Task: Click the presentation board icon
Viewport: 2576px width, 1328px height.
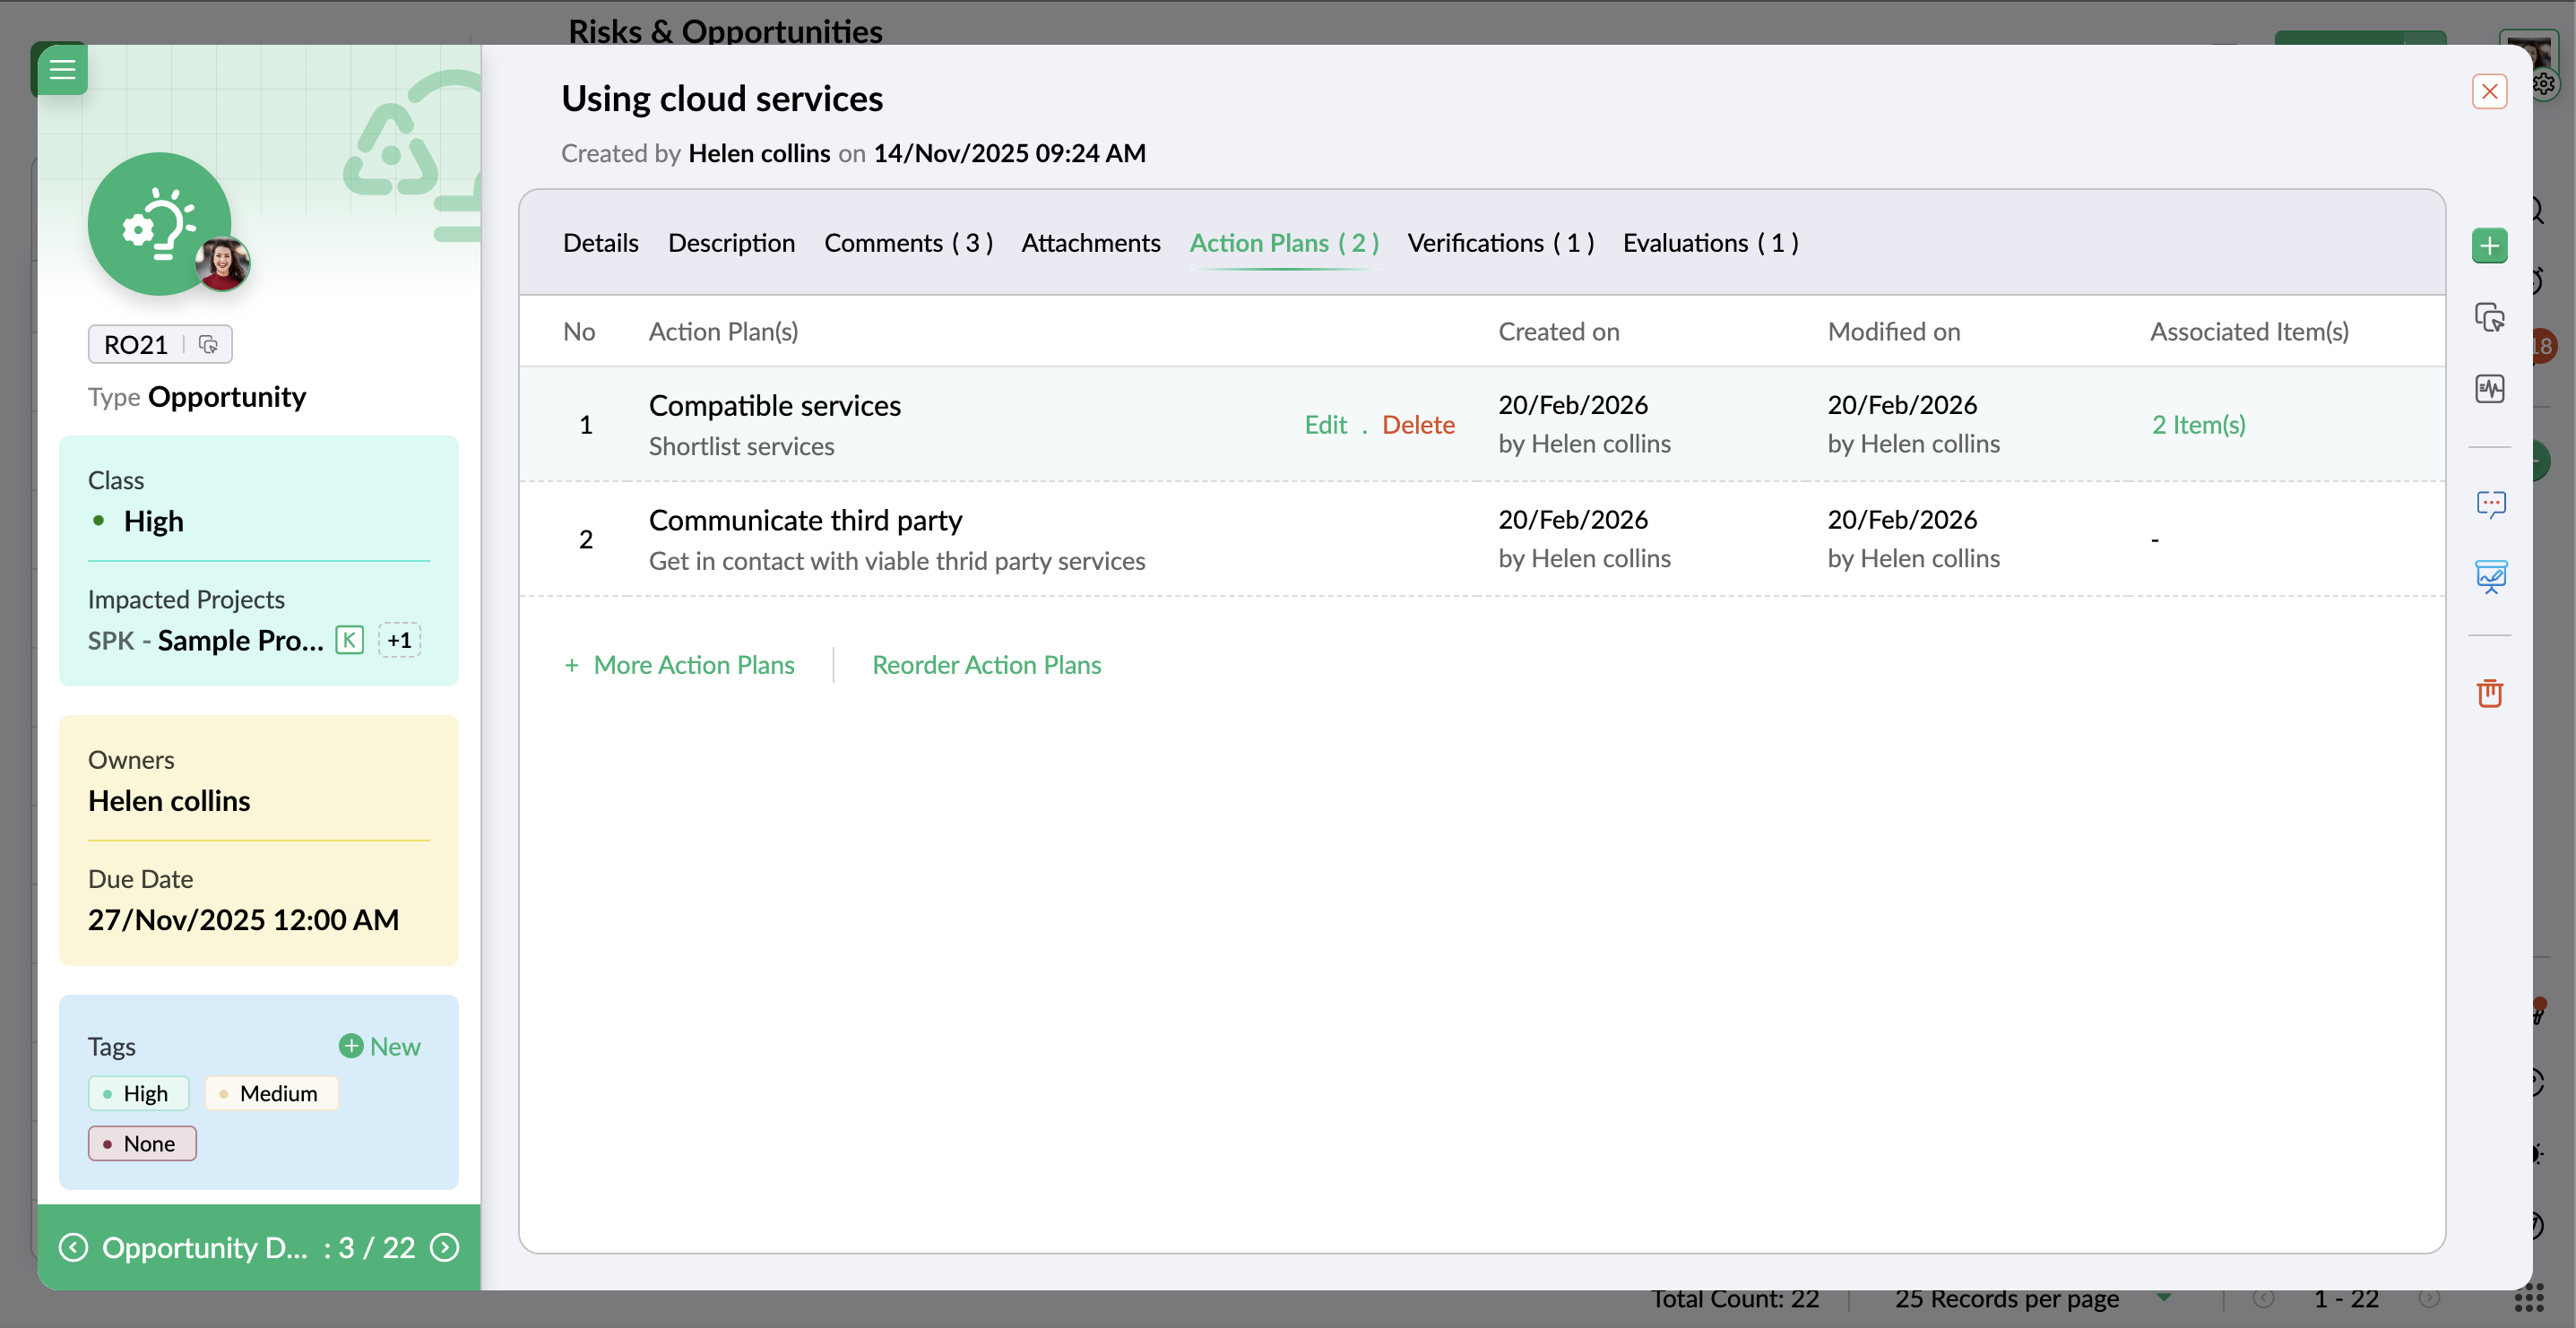Action: tap(2489, 576)
